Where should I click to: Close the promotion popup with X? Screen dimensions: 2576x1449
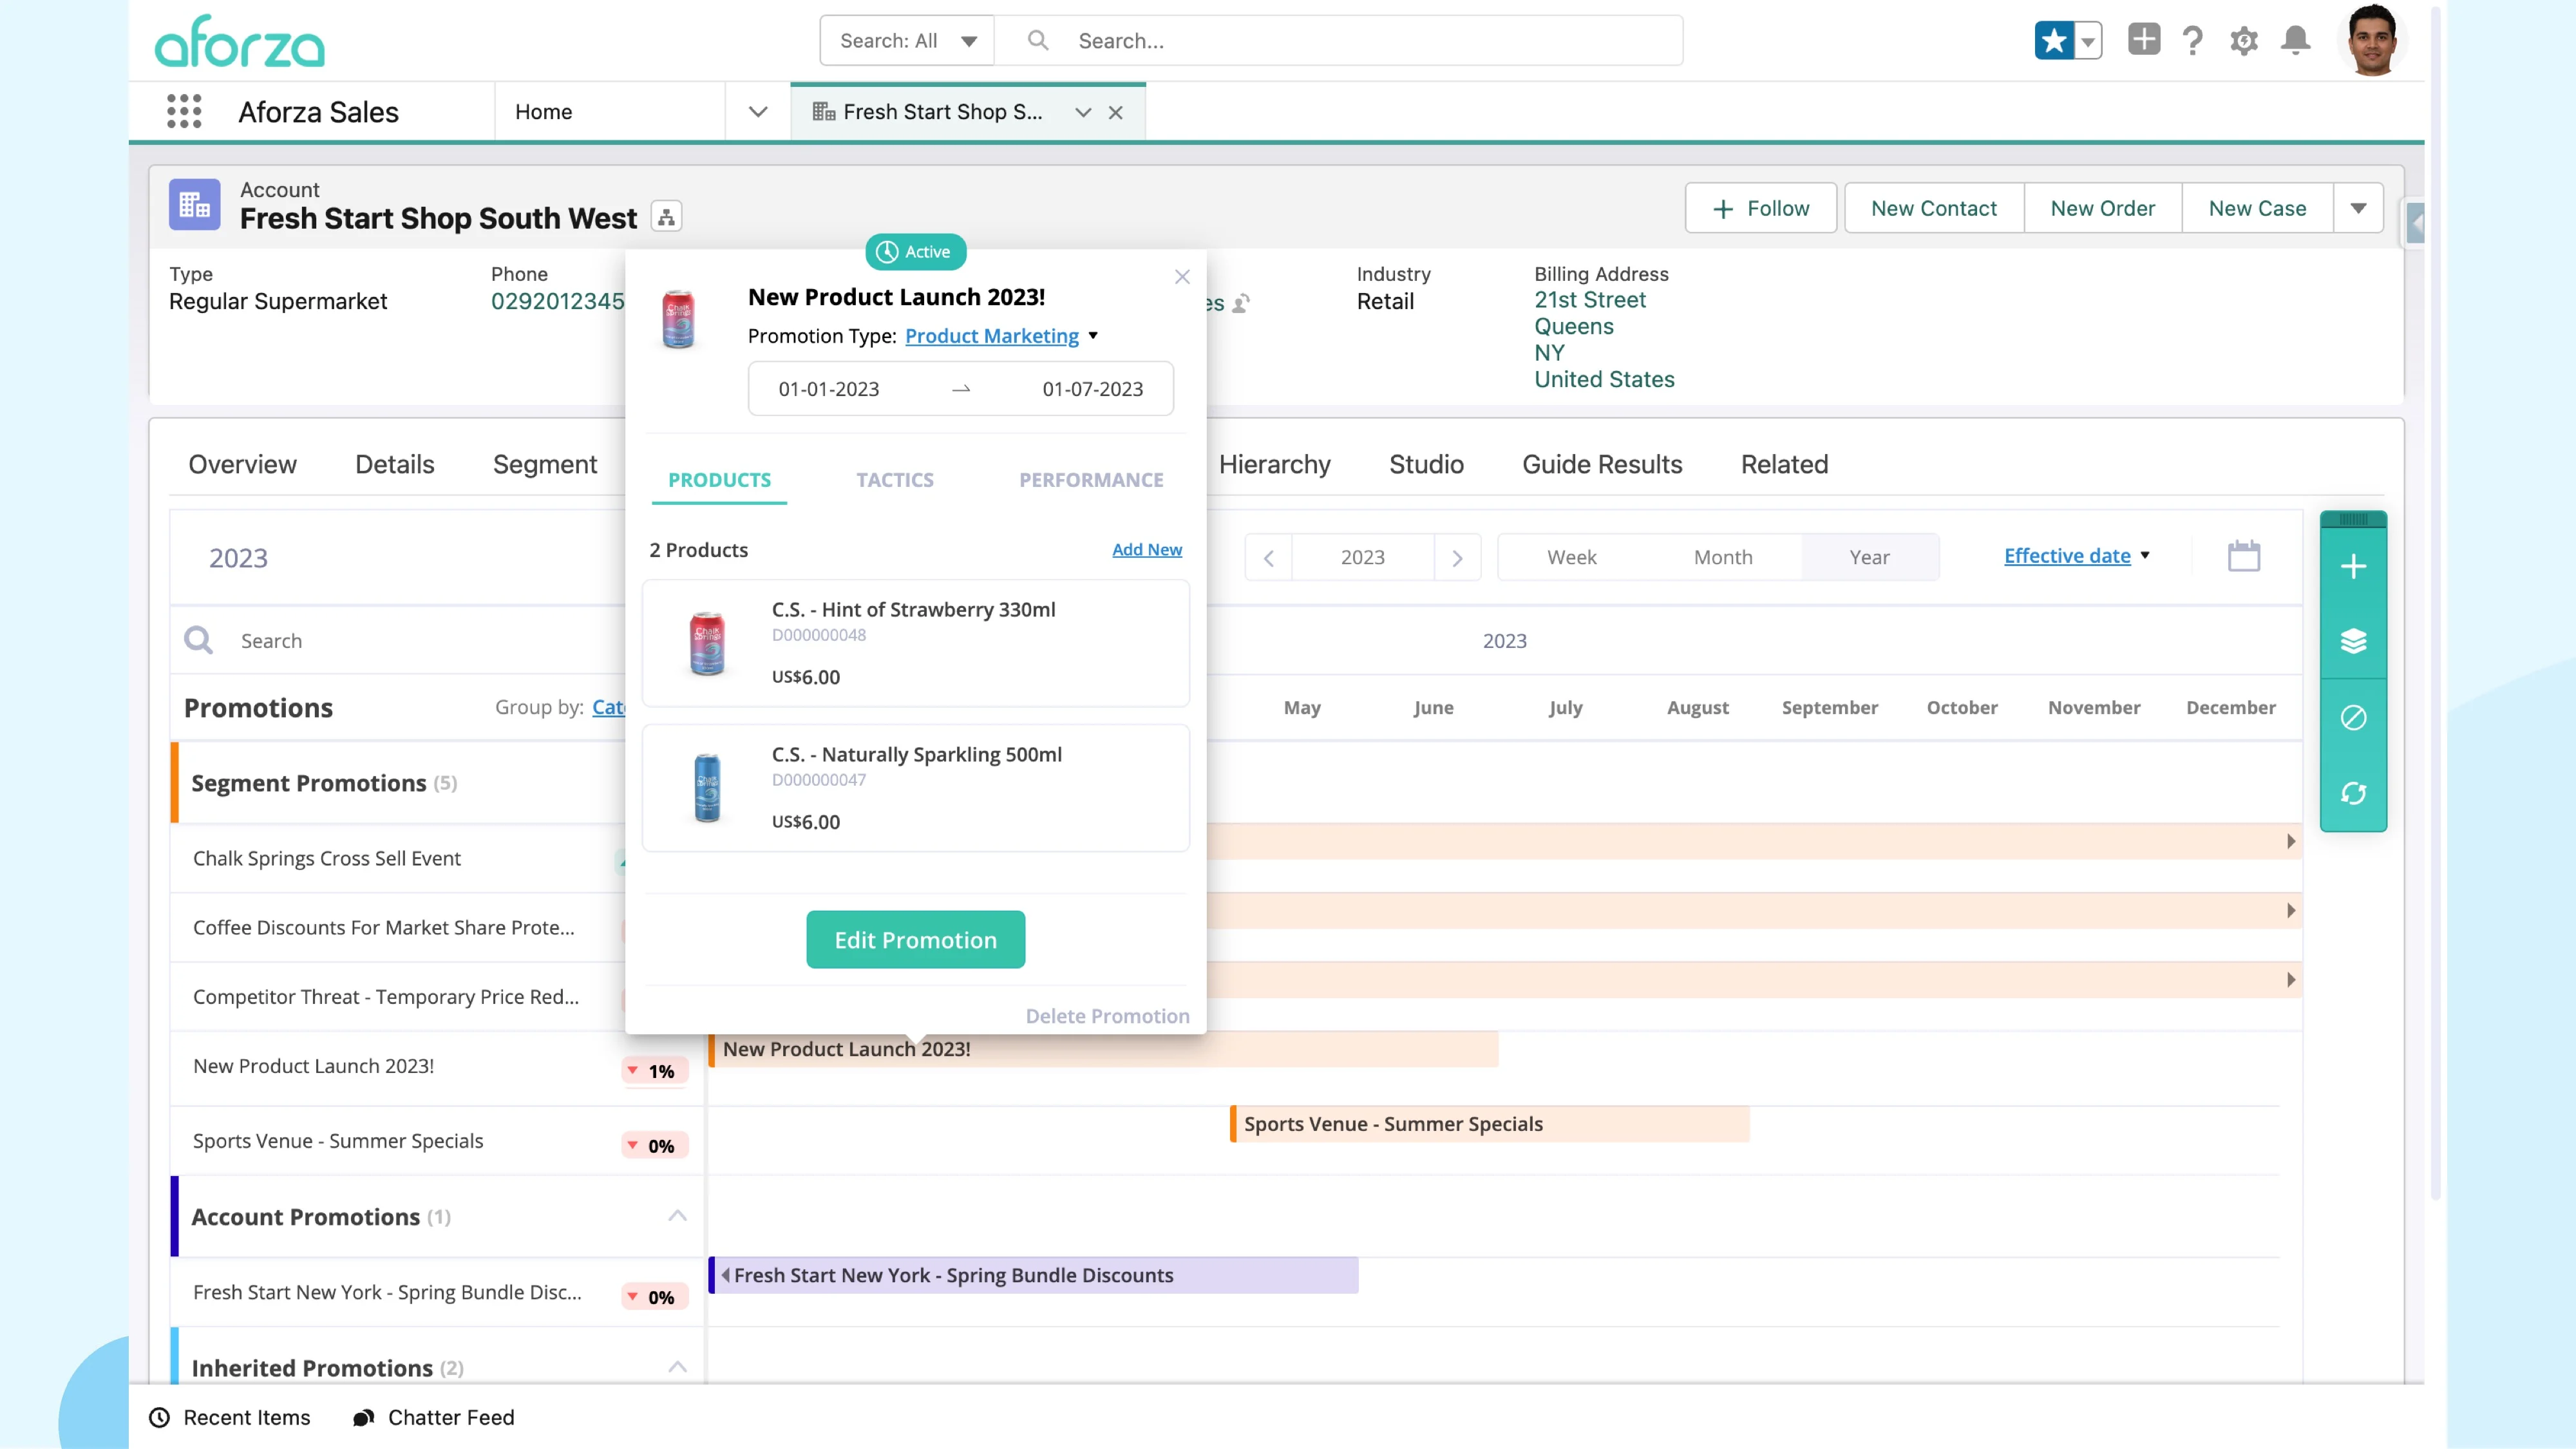pyautogui.click(x=1182, y=277)
